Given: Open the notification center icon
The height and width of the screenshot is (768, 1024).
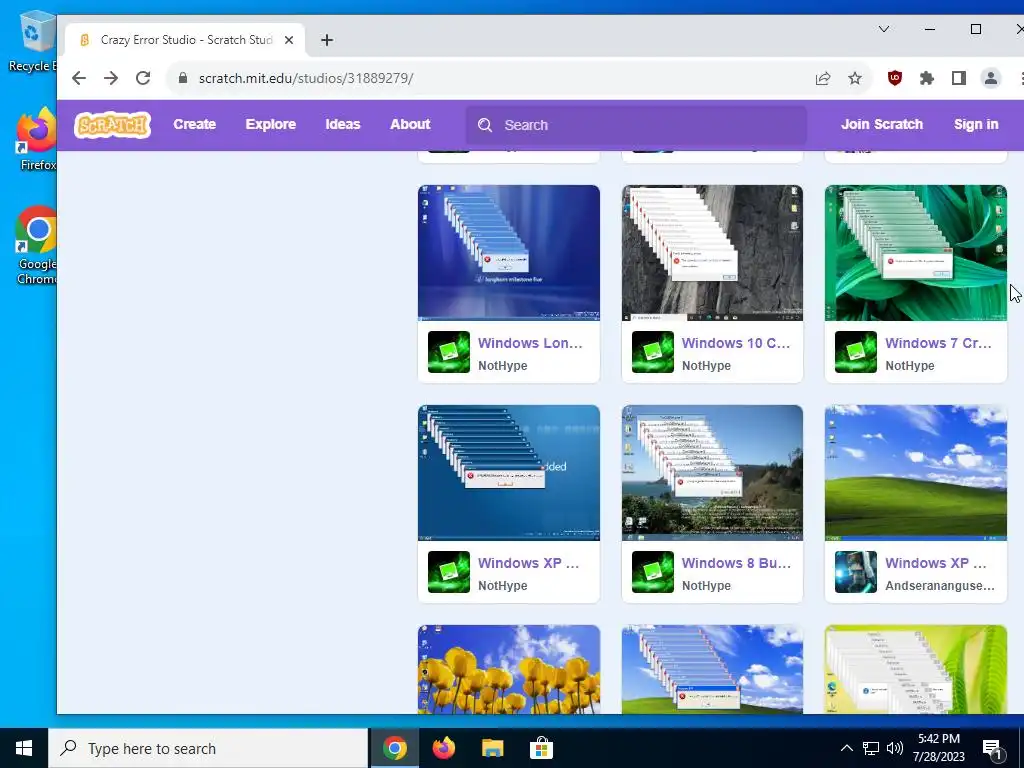Looking at the screenshot, I should coord(992,749).
